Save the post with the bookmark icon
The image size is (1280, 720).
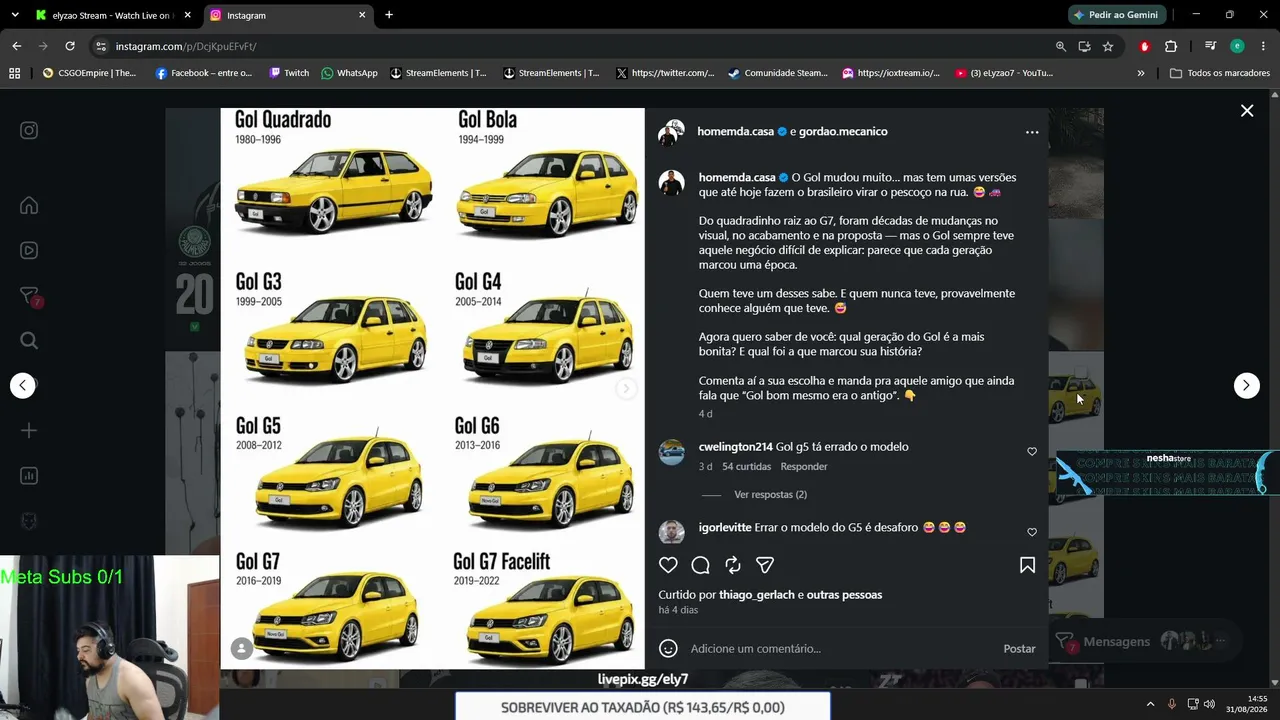(x=1027, y=565)
